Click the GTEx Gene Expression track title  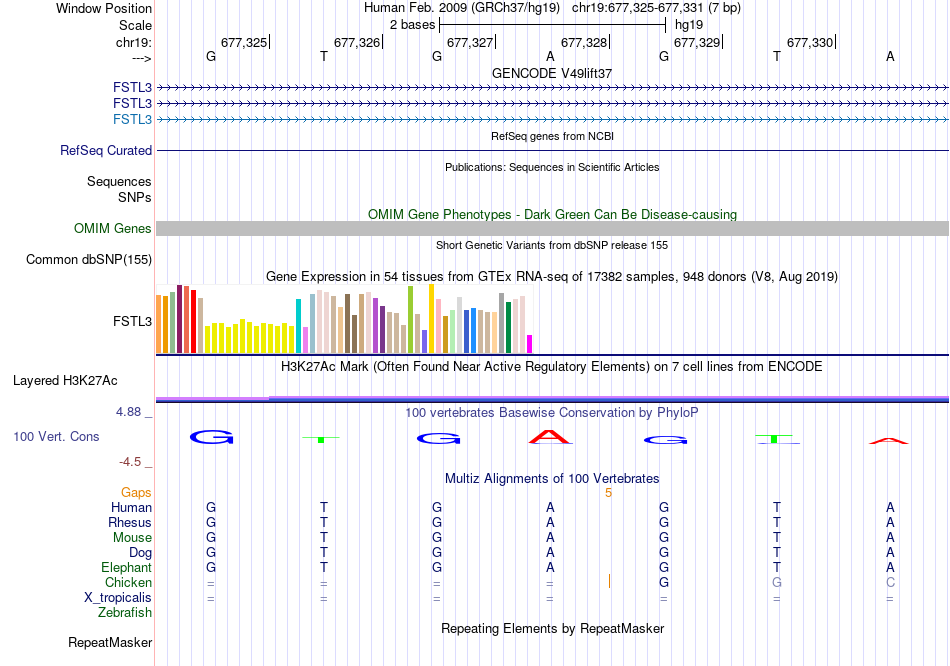click(x=552, y=276)
